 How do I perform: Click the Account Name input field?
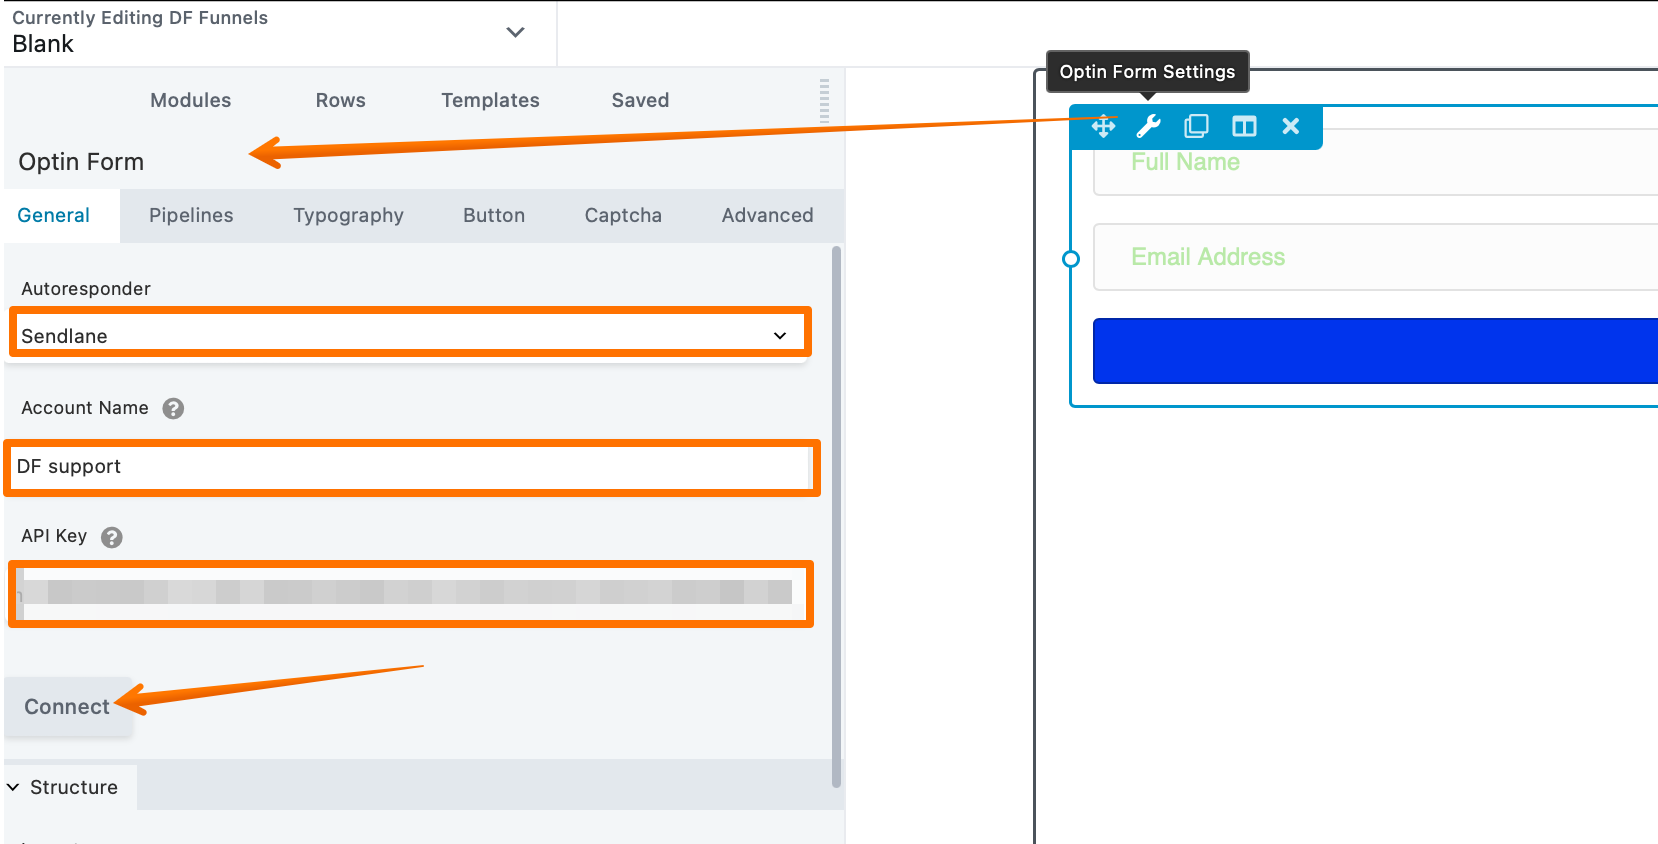coord(411,467)
